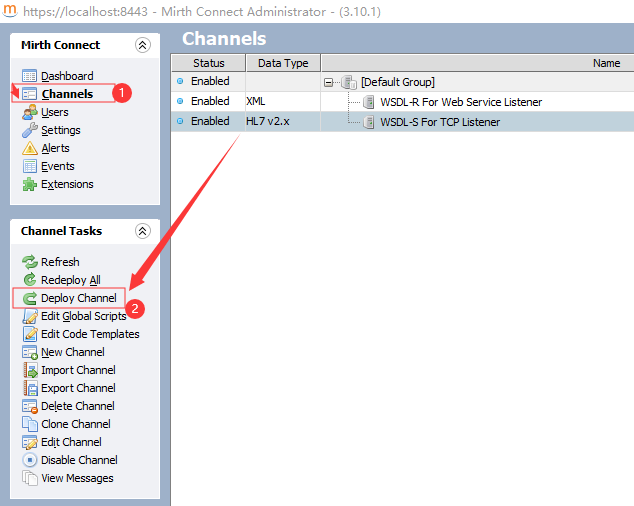Sort by the Status column header
Screen dimensions: 634x506
(x=208, y=63)
